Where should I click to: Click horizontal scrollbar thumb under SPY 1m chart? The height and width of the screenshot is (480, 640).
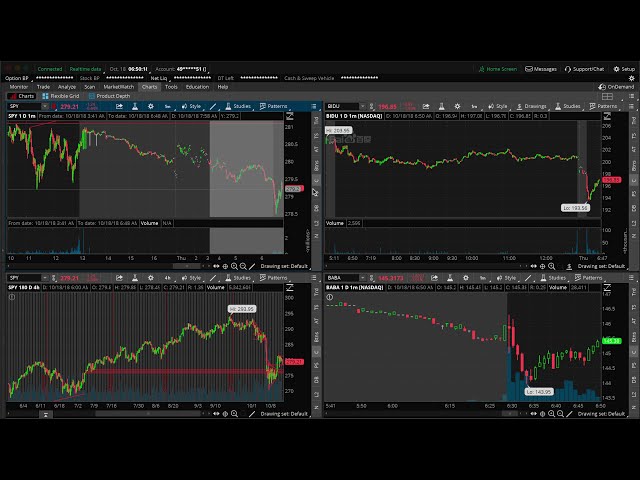click(187, 267)
